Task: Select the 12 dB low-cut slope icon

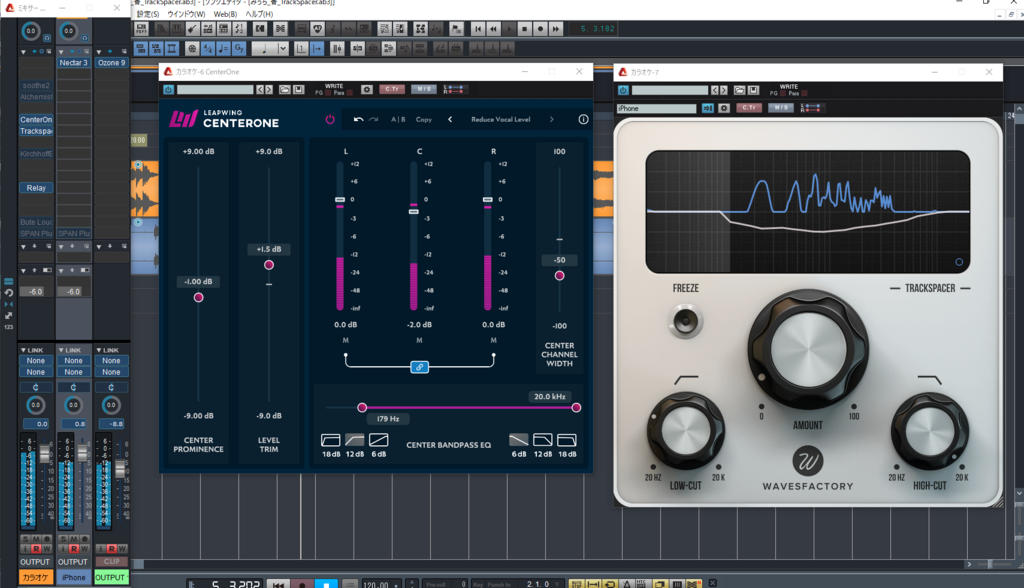Action: (x=355, y=440)
